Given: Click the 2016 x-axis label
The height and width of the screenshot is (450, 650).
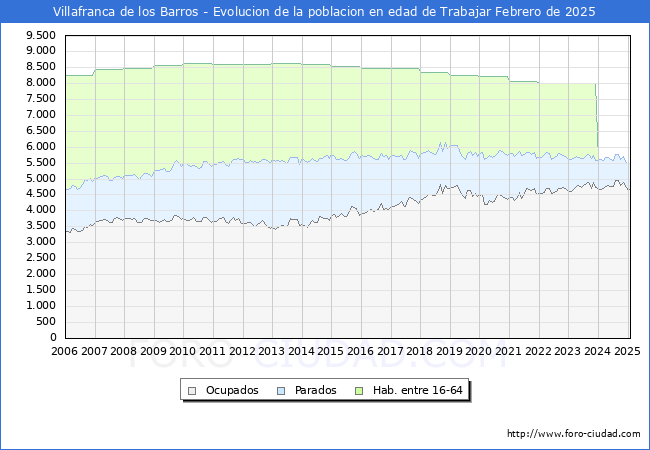Looking at the screenshot, I should click(360, 351).
